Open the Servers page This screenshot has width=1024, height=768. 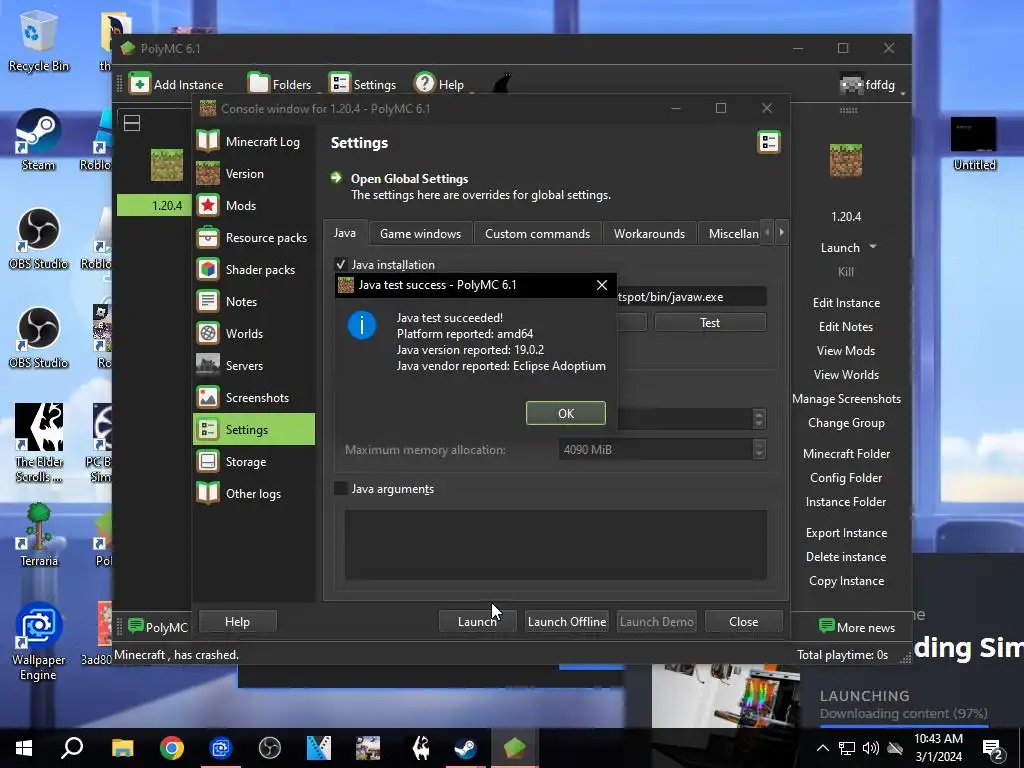tap(254, 366)
